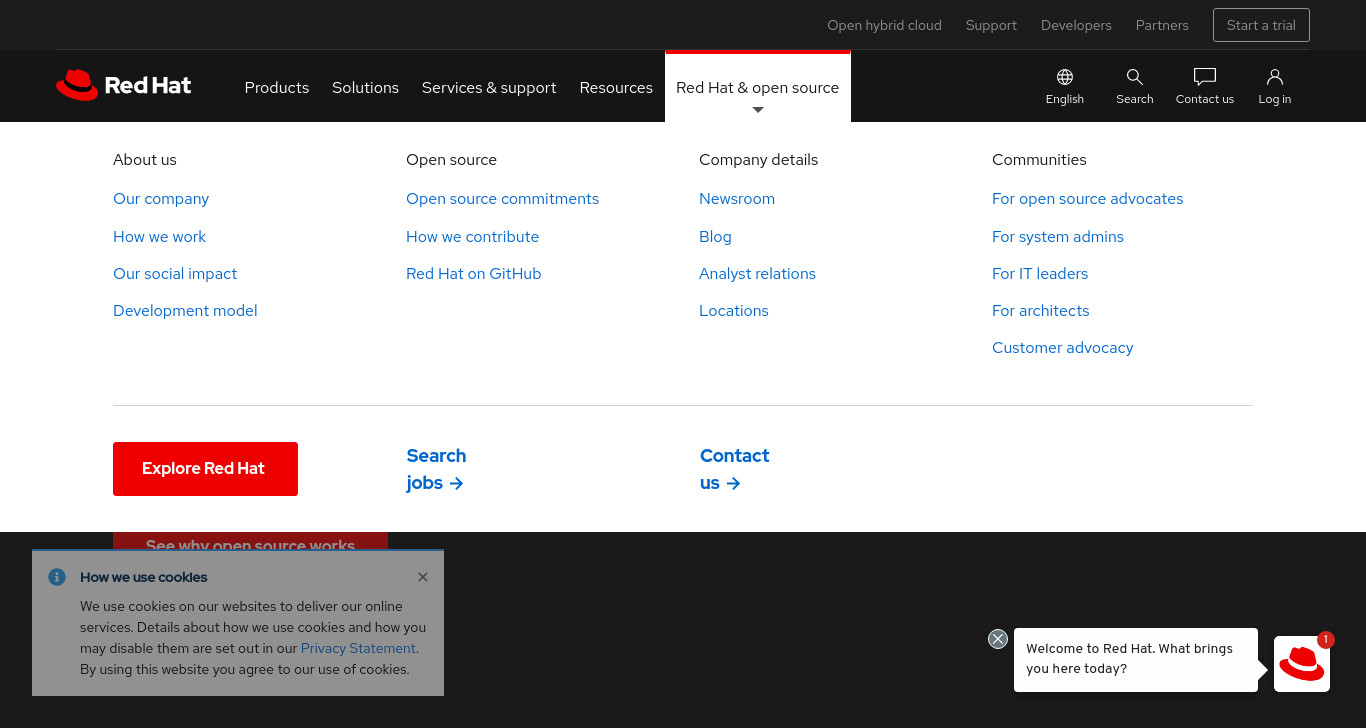
Task: Open the Support link
Action: 991,25
